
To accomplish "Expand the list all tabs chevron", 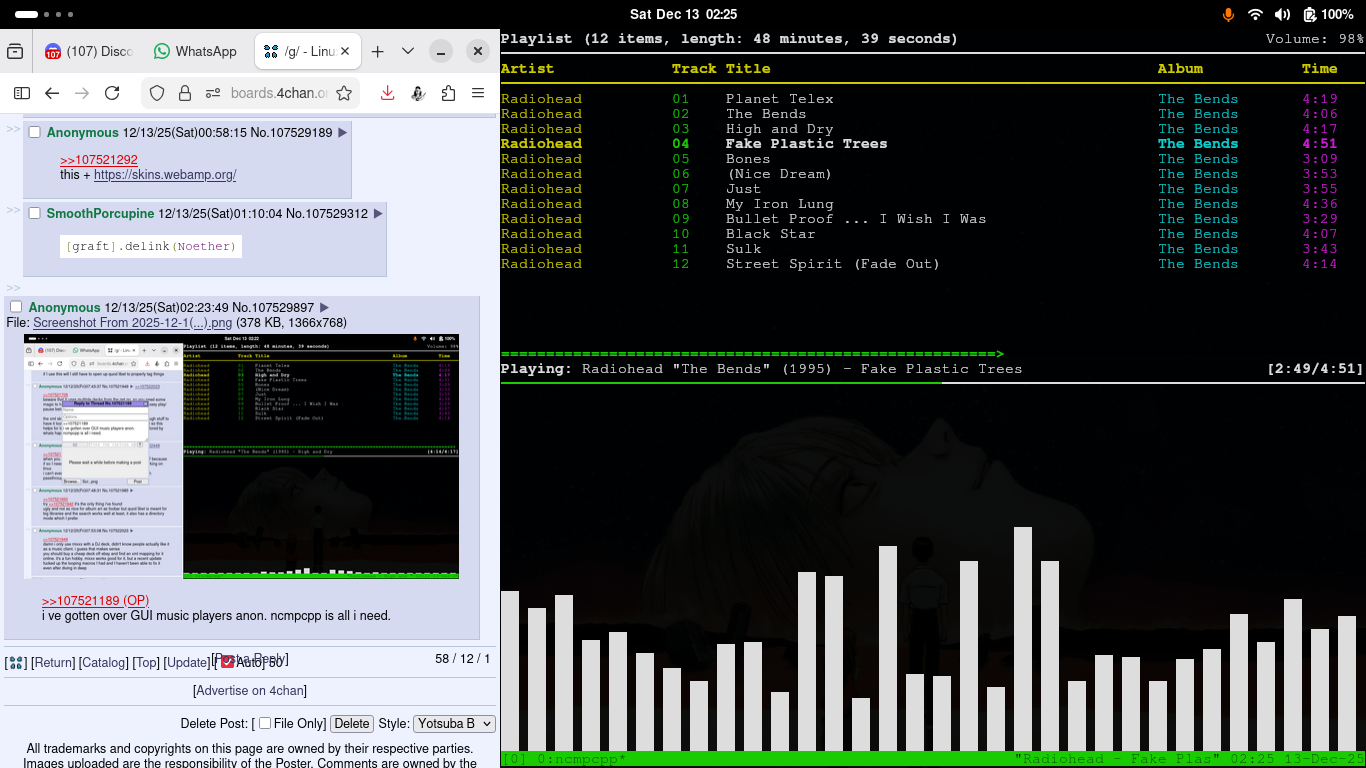I will tap(408, 52).
